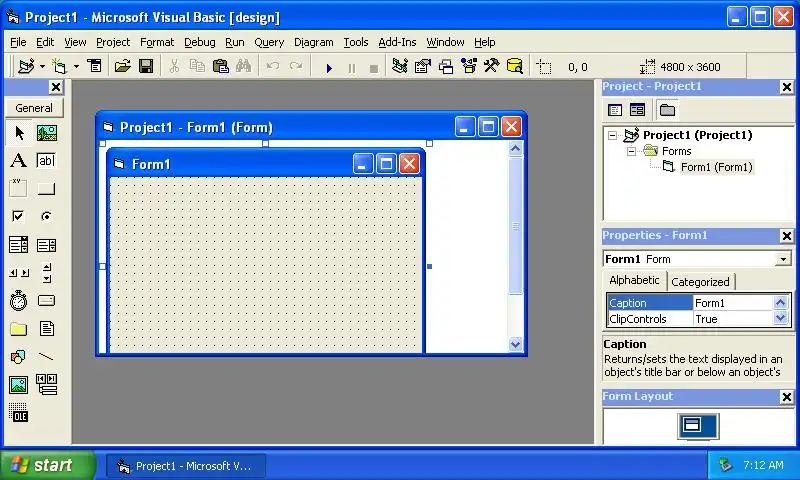Click the Open Project folder icon
Image resolution: width=800 pixels, height=480 pixels.
tap(122, 66)
